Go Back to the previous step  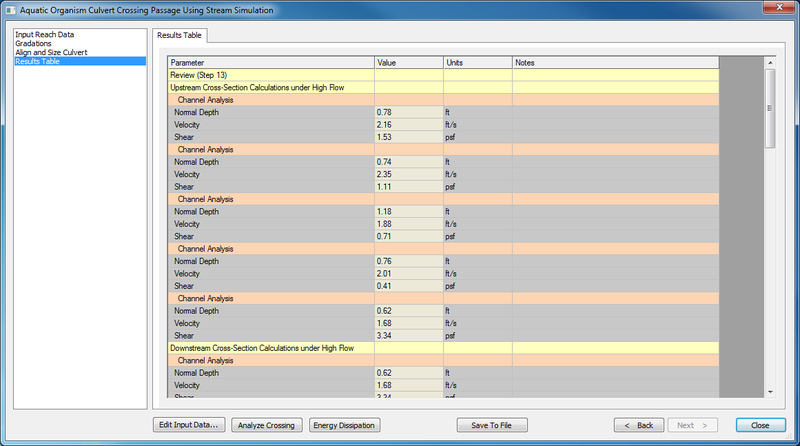[x=639, y=425]
